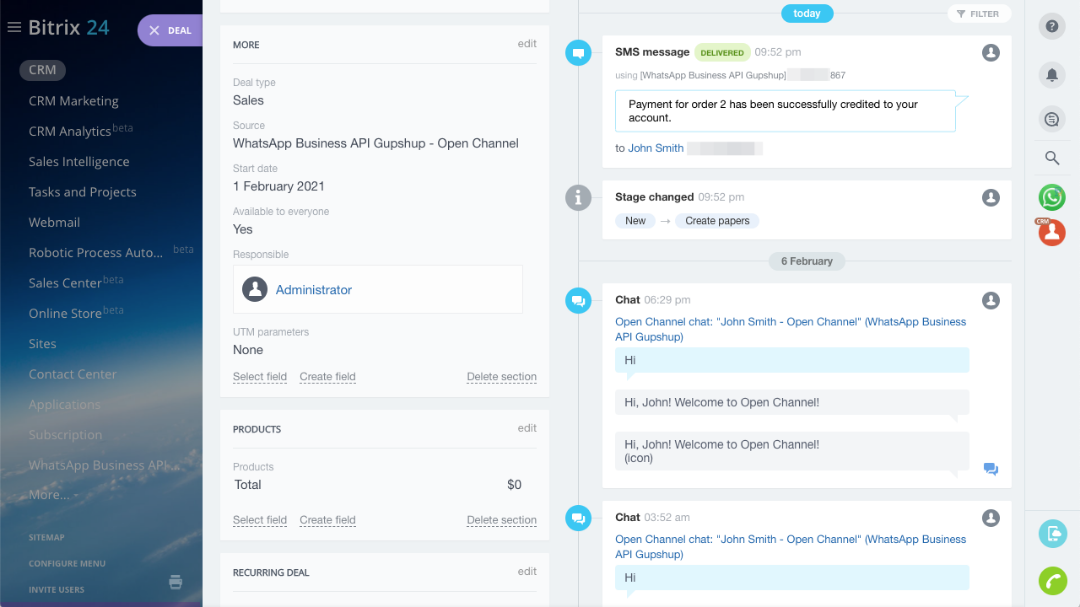Click Select field in Products section
Image resolution: width=1080 pixels, height=607 pixels.
260,519
